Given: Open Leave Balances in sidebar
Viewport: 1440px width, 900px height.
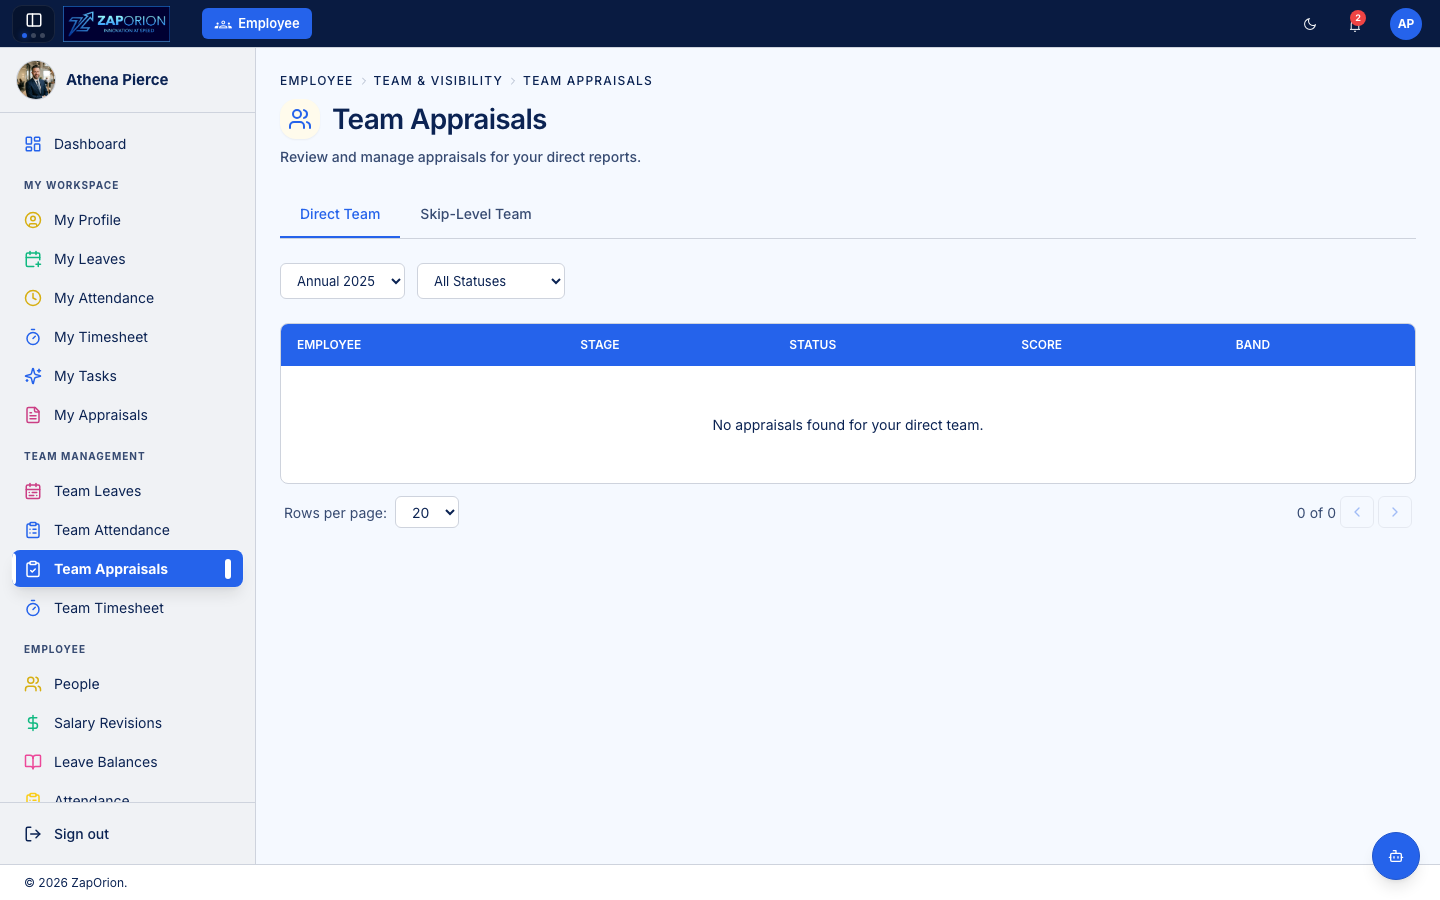Looking at the screenshot, I should 128,762.
